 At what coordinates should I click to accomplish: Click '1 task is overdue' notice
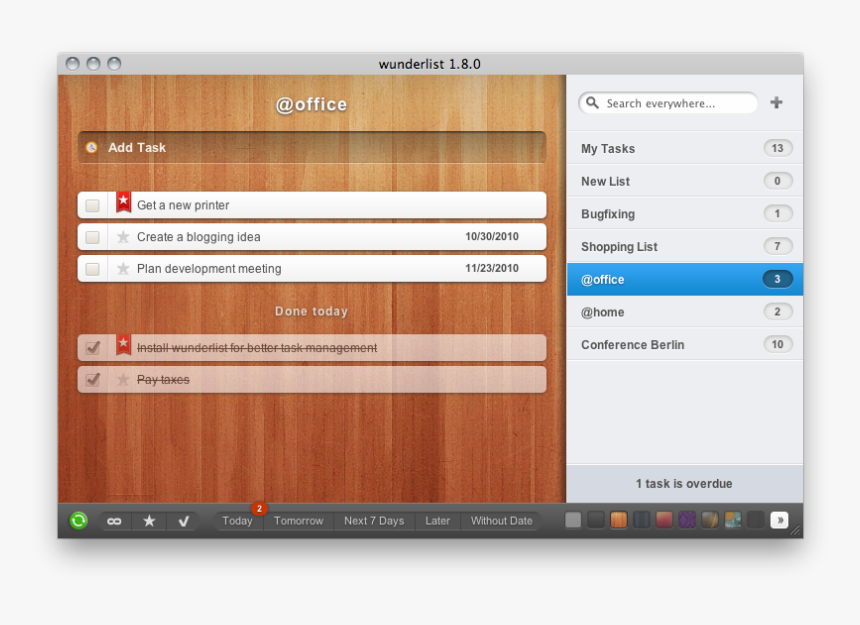click(x=684, y=484)
